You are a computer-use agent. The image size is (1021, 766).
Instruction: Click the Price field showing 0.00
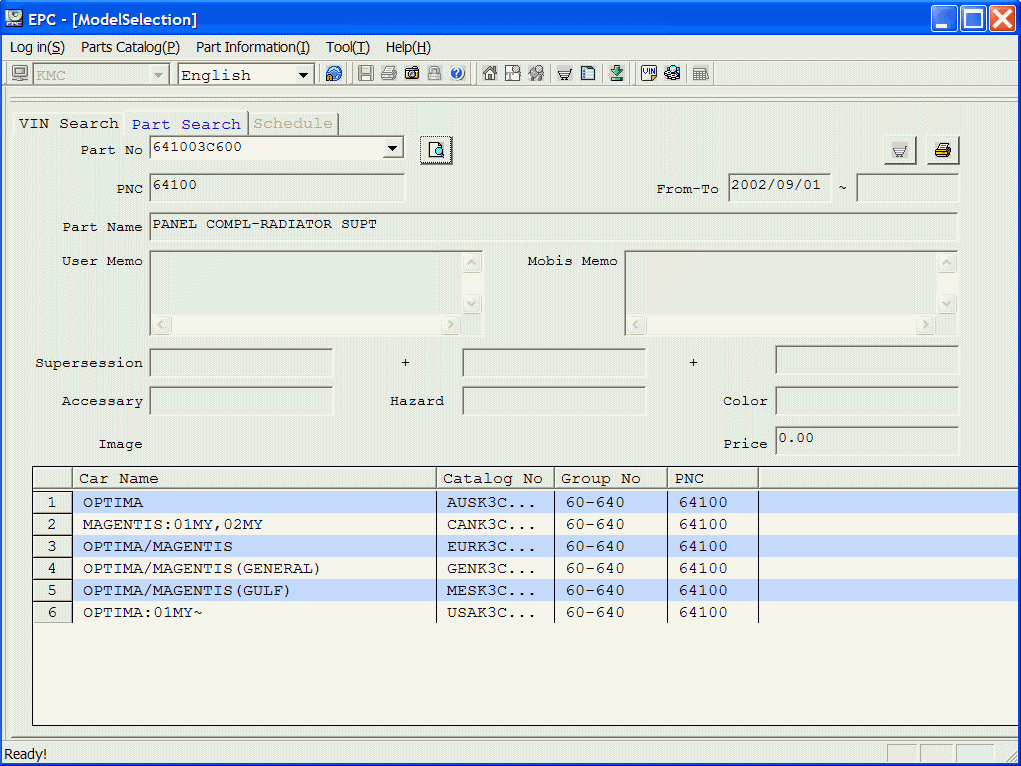(867, 440)
